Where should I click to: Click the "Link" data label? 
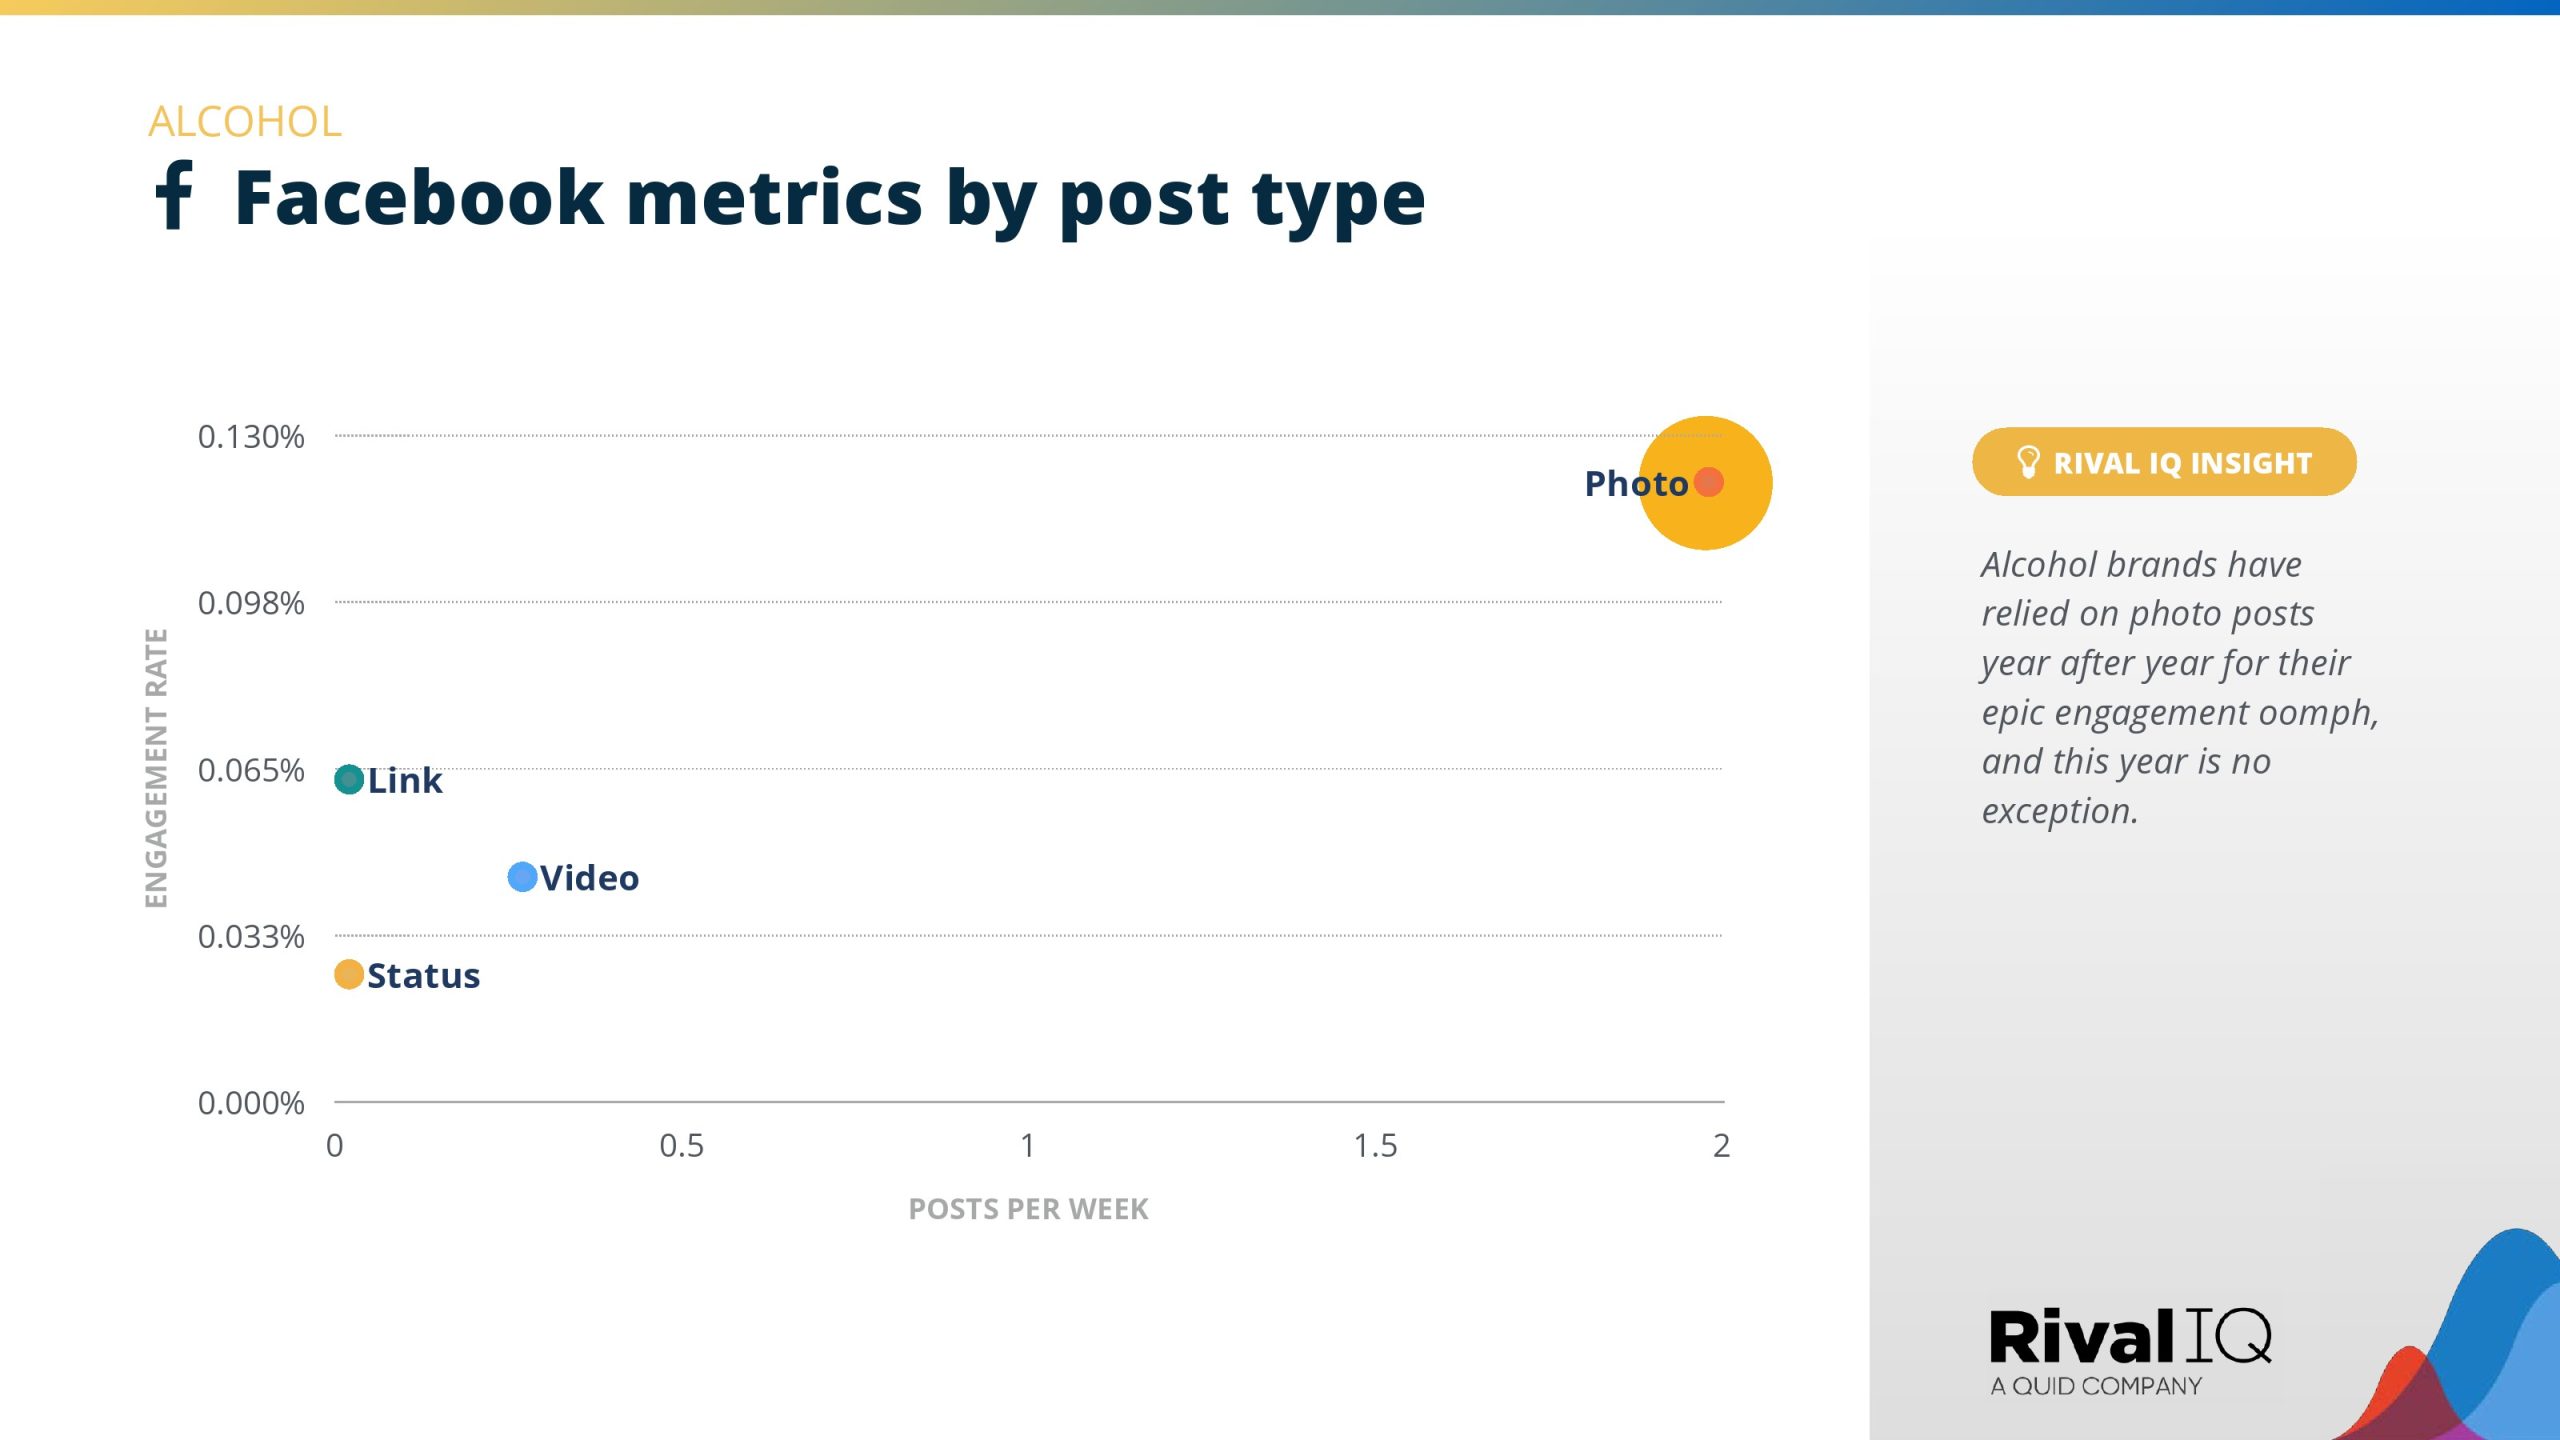tap(405, 781)
